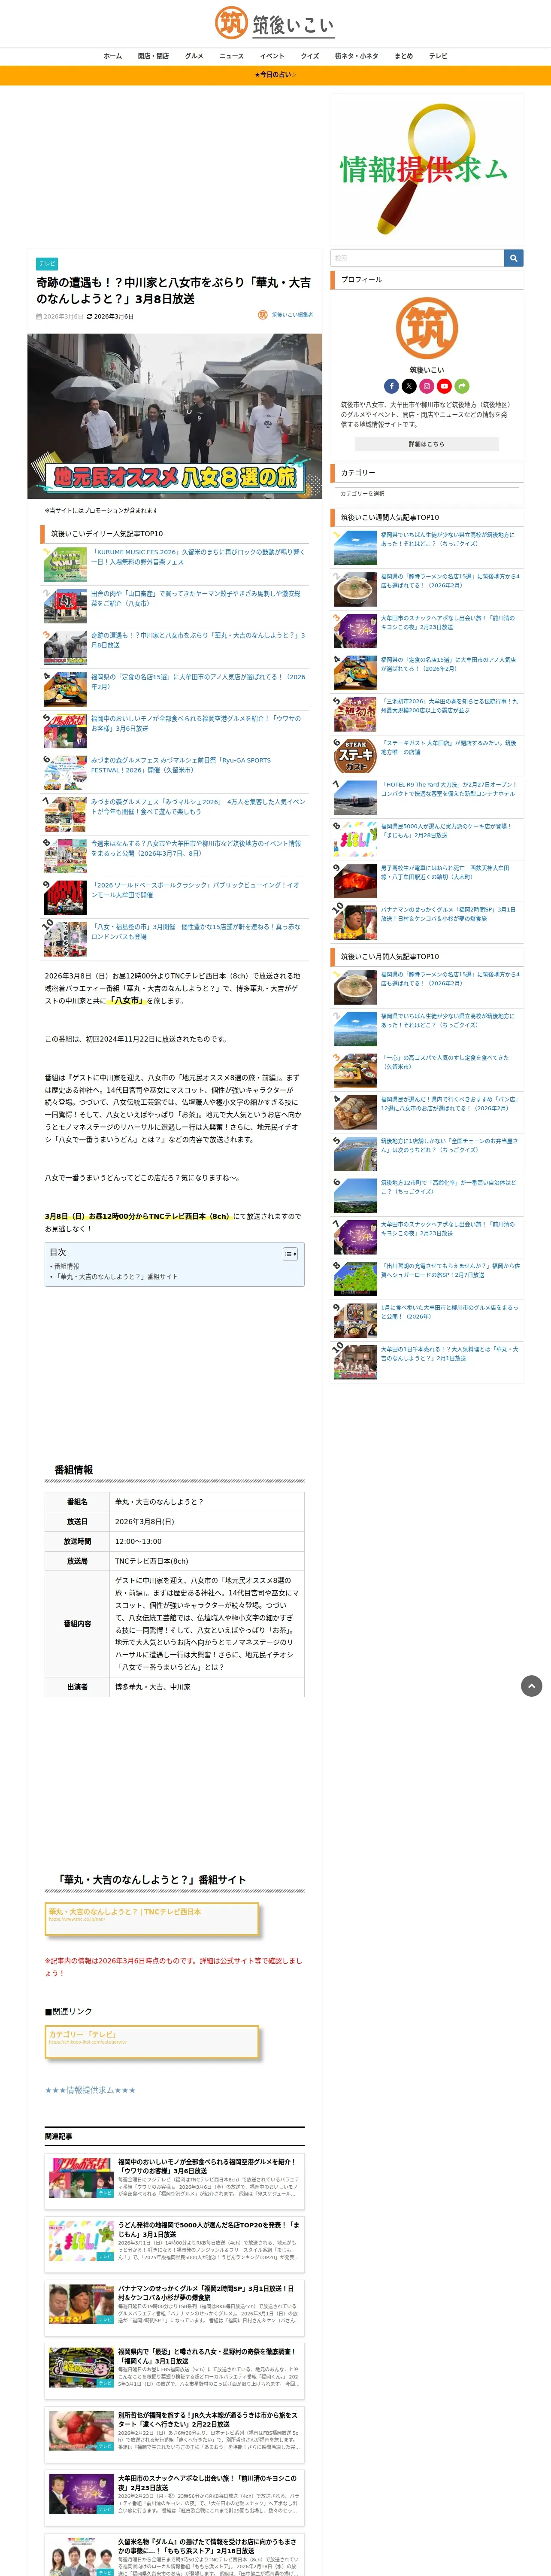551x2576 pixels.
Task: Open the まとめ menu item
Action: pyautogui.click(x=404, y=56)
